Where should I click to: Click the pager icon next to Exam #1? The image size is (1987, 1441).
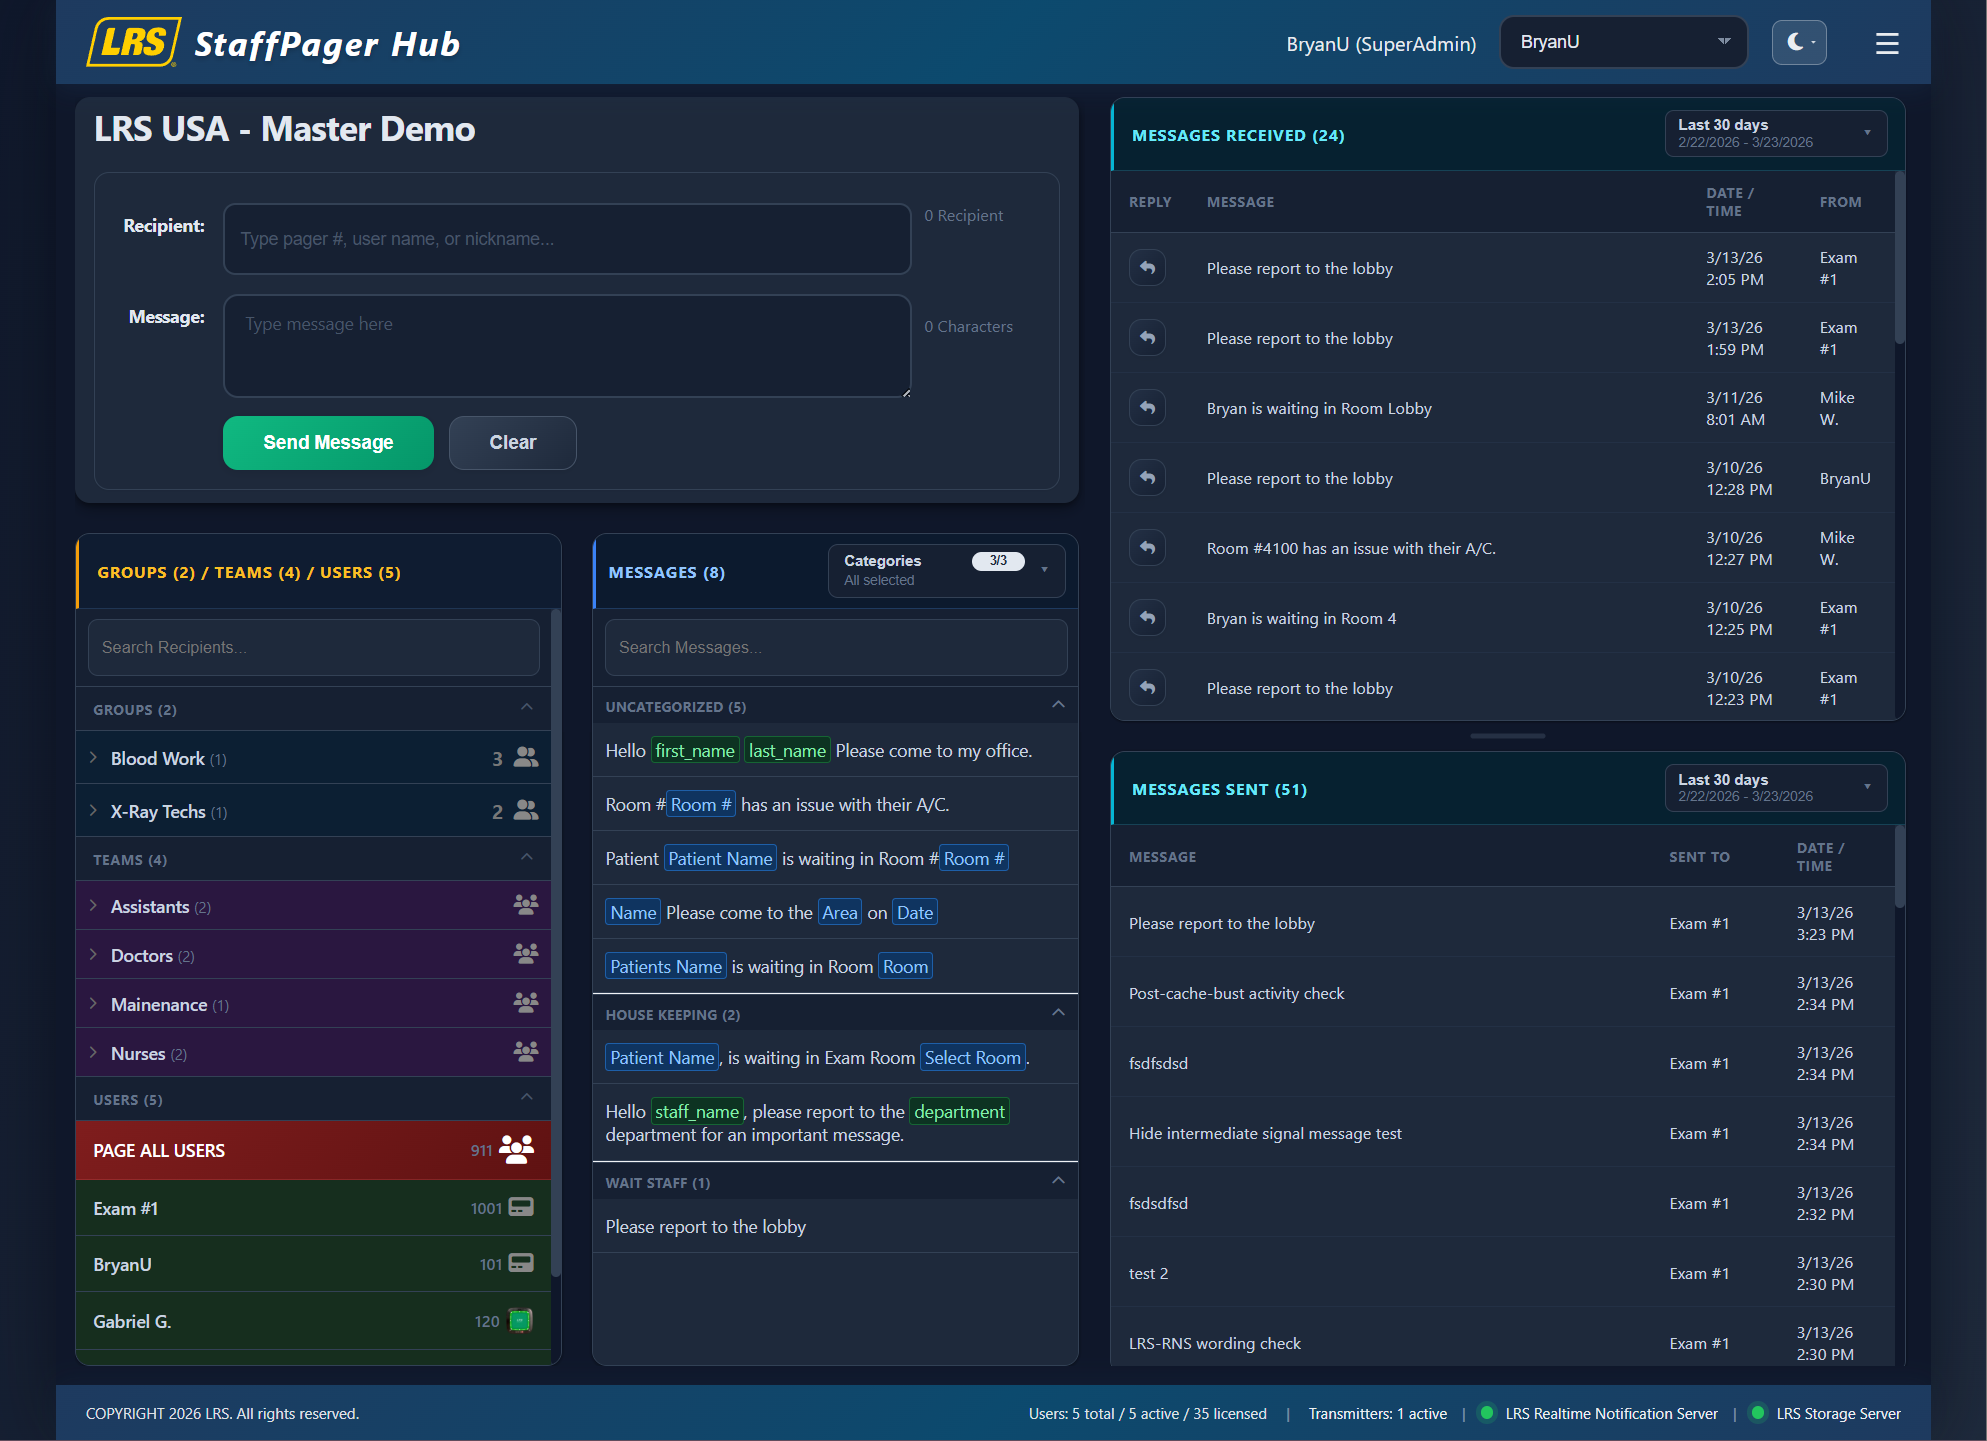[523, 1208]
